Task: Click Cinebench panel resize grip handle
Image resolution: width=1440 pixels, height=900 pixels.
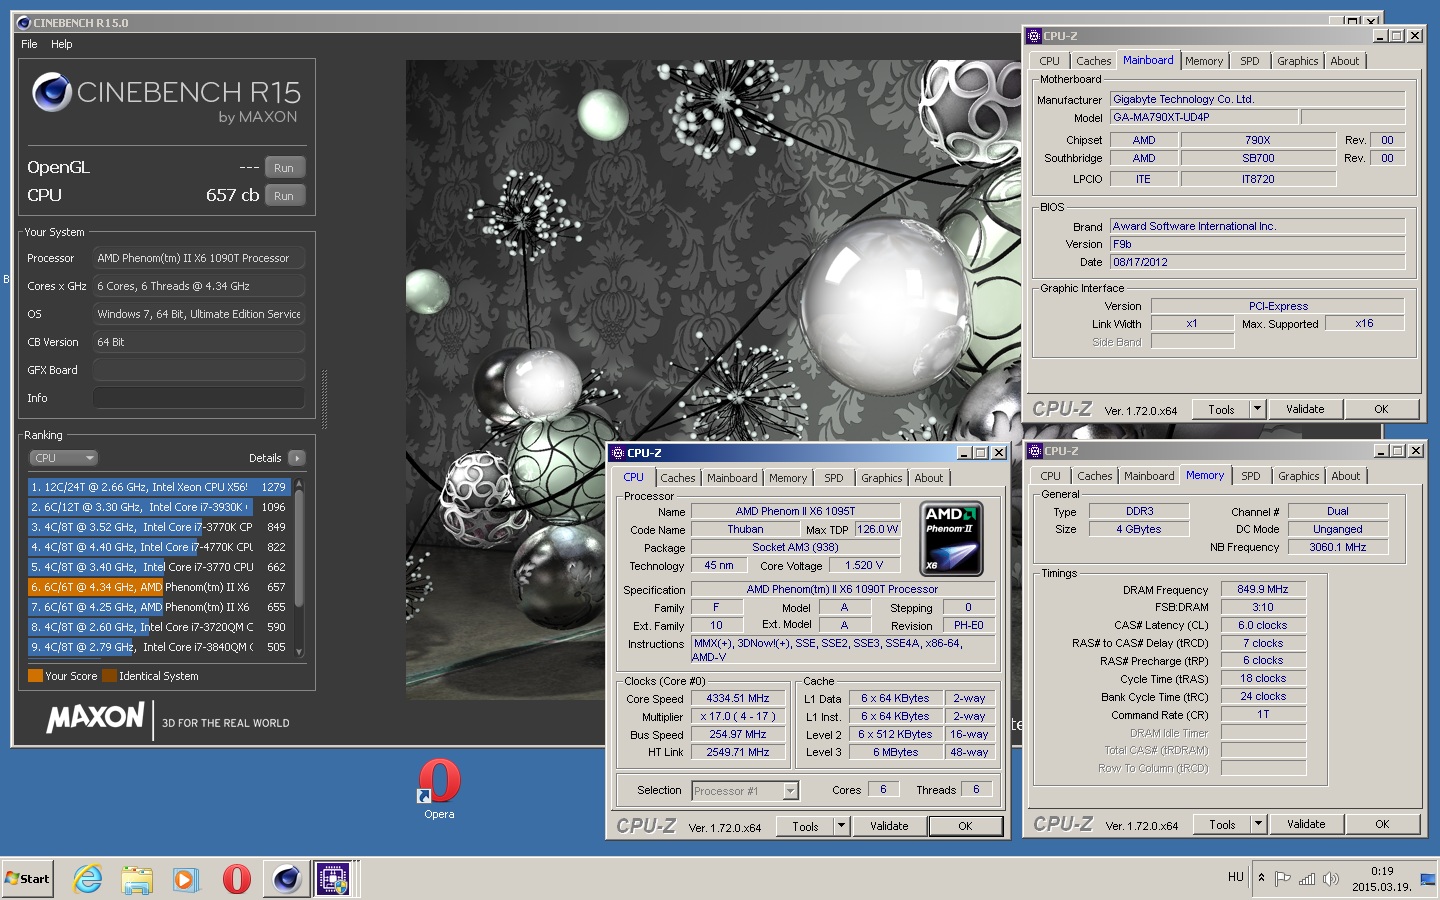Action: click(x=323, y=398)
